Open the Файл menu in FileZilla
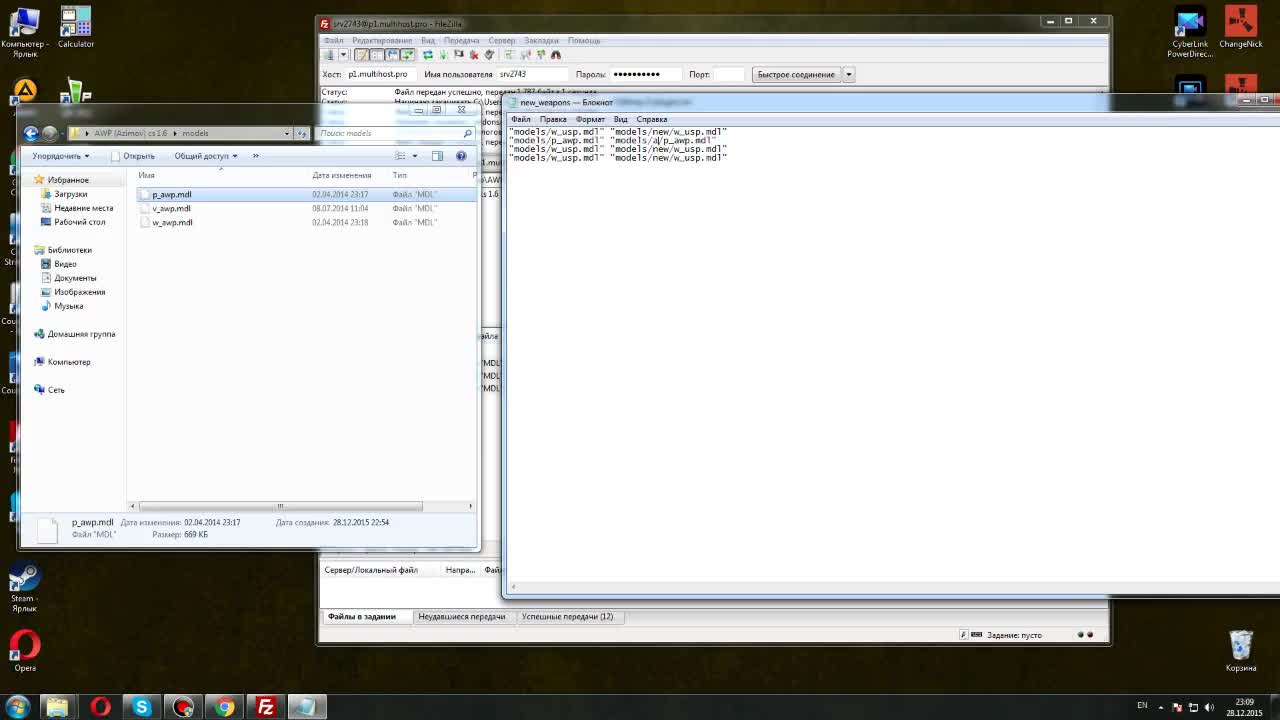The image size is (1280, 720). 334,41
